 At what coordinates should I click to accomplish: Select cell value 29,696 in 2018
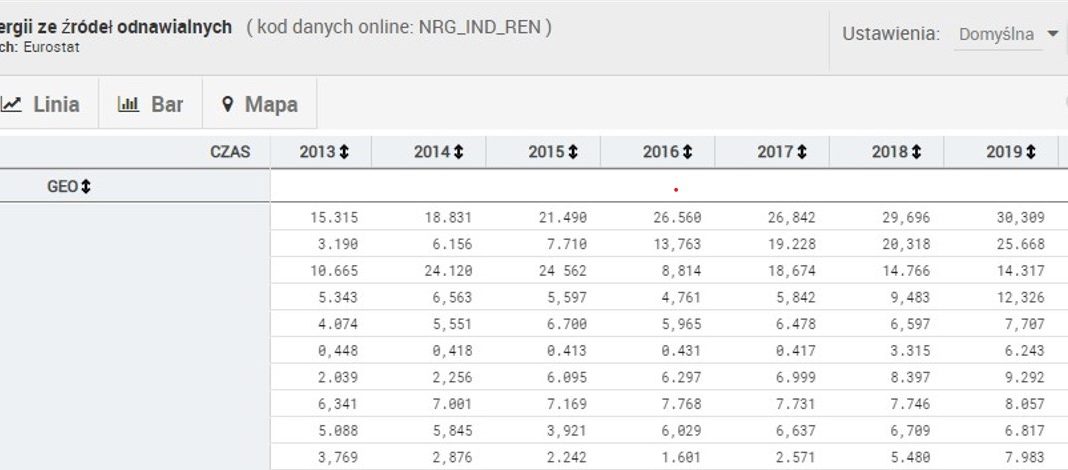tap(906, 217)
